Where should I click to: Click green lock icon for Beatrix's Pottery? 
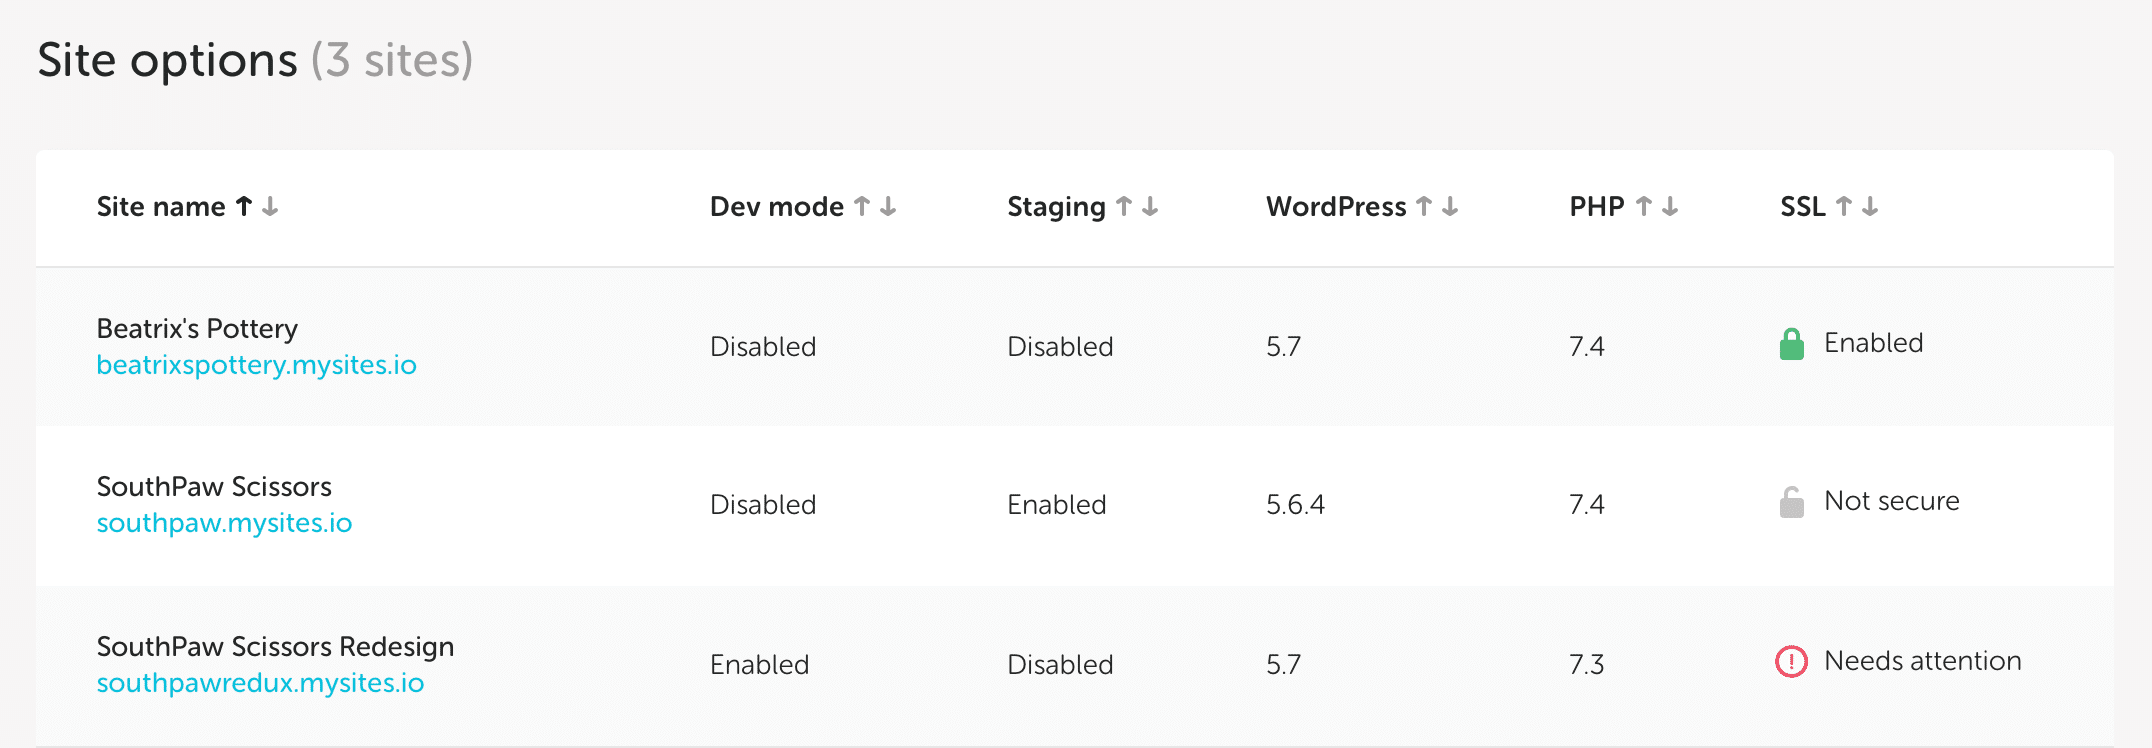click(x=1791, y=344)
